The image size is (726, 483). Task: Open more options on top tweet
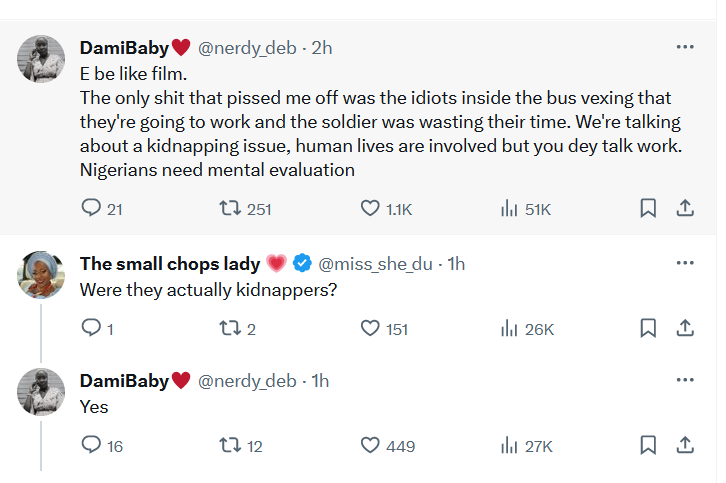(685, 47)
